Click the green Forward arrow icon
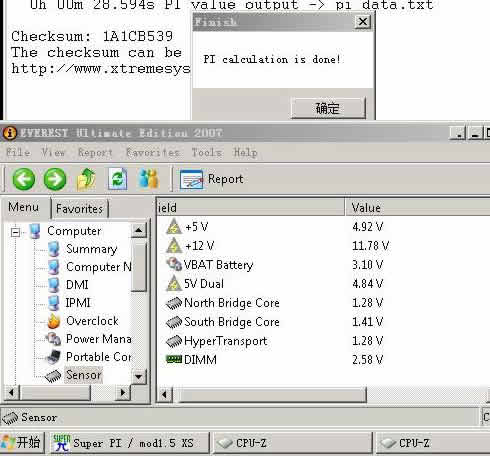Viewport: 490px width, 456px height. point(55,179)
